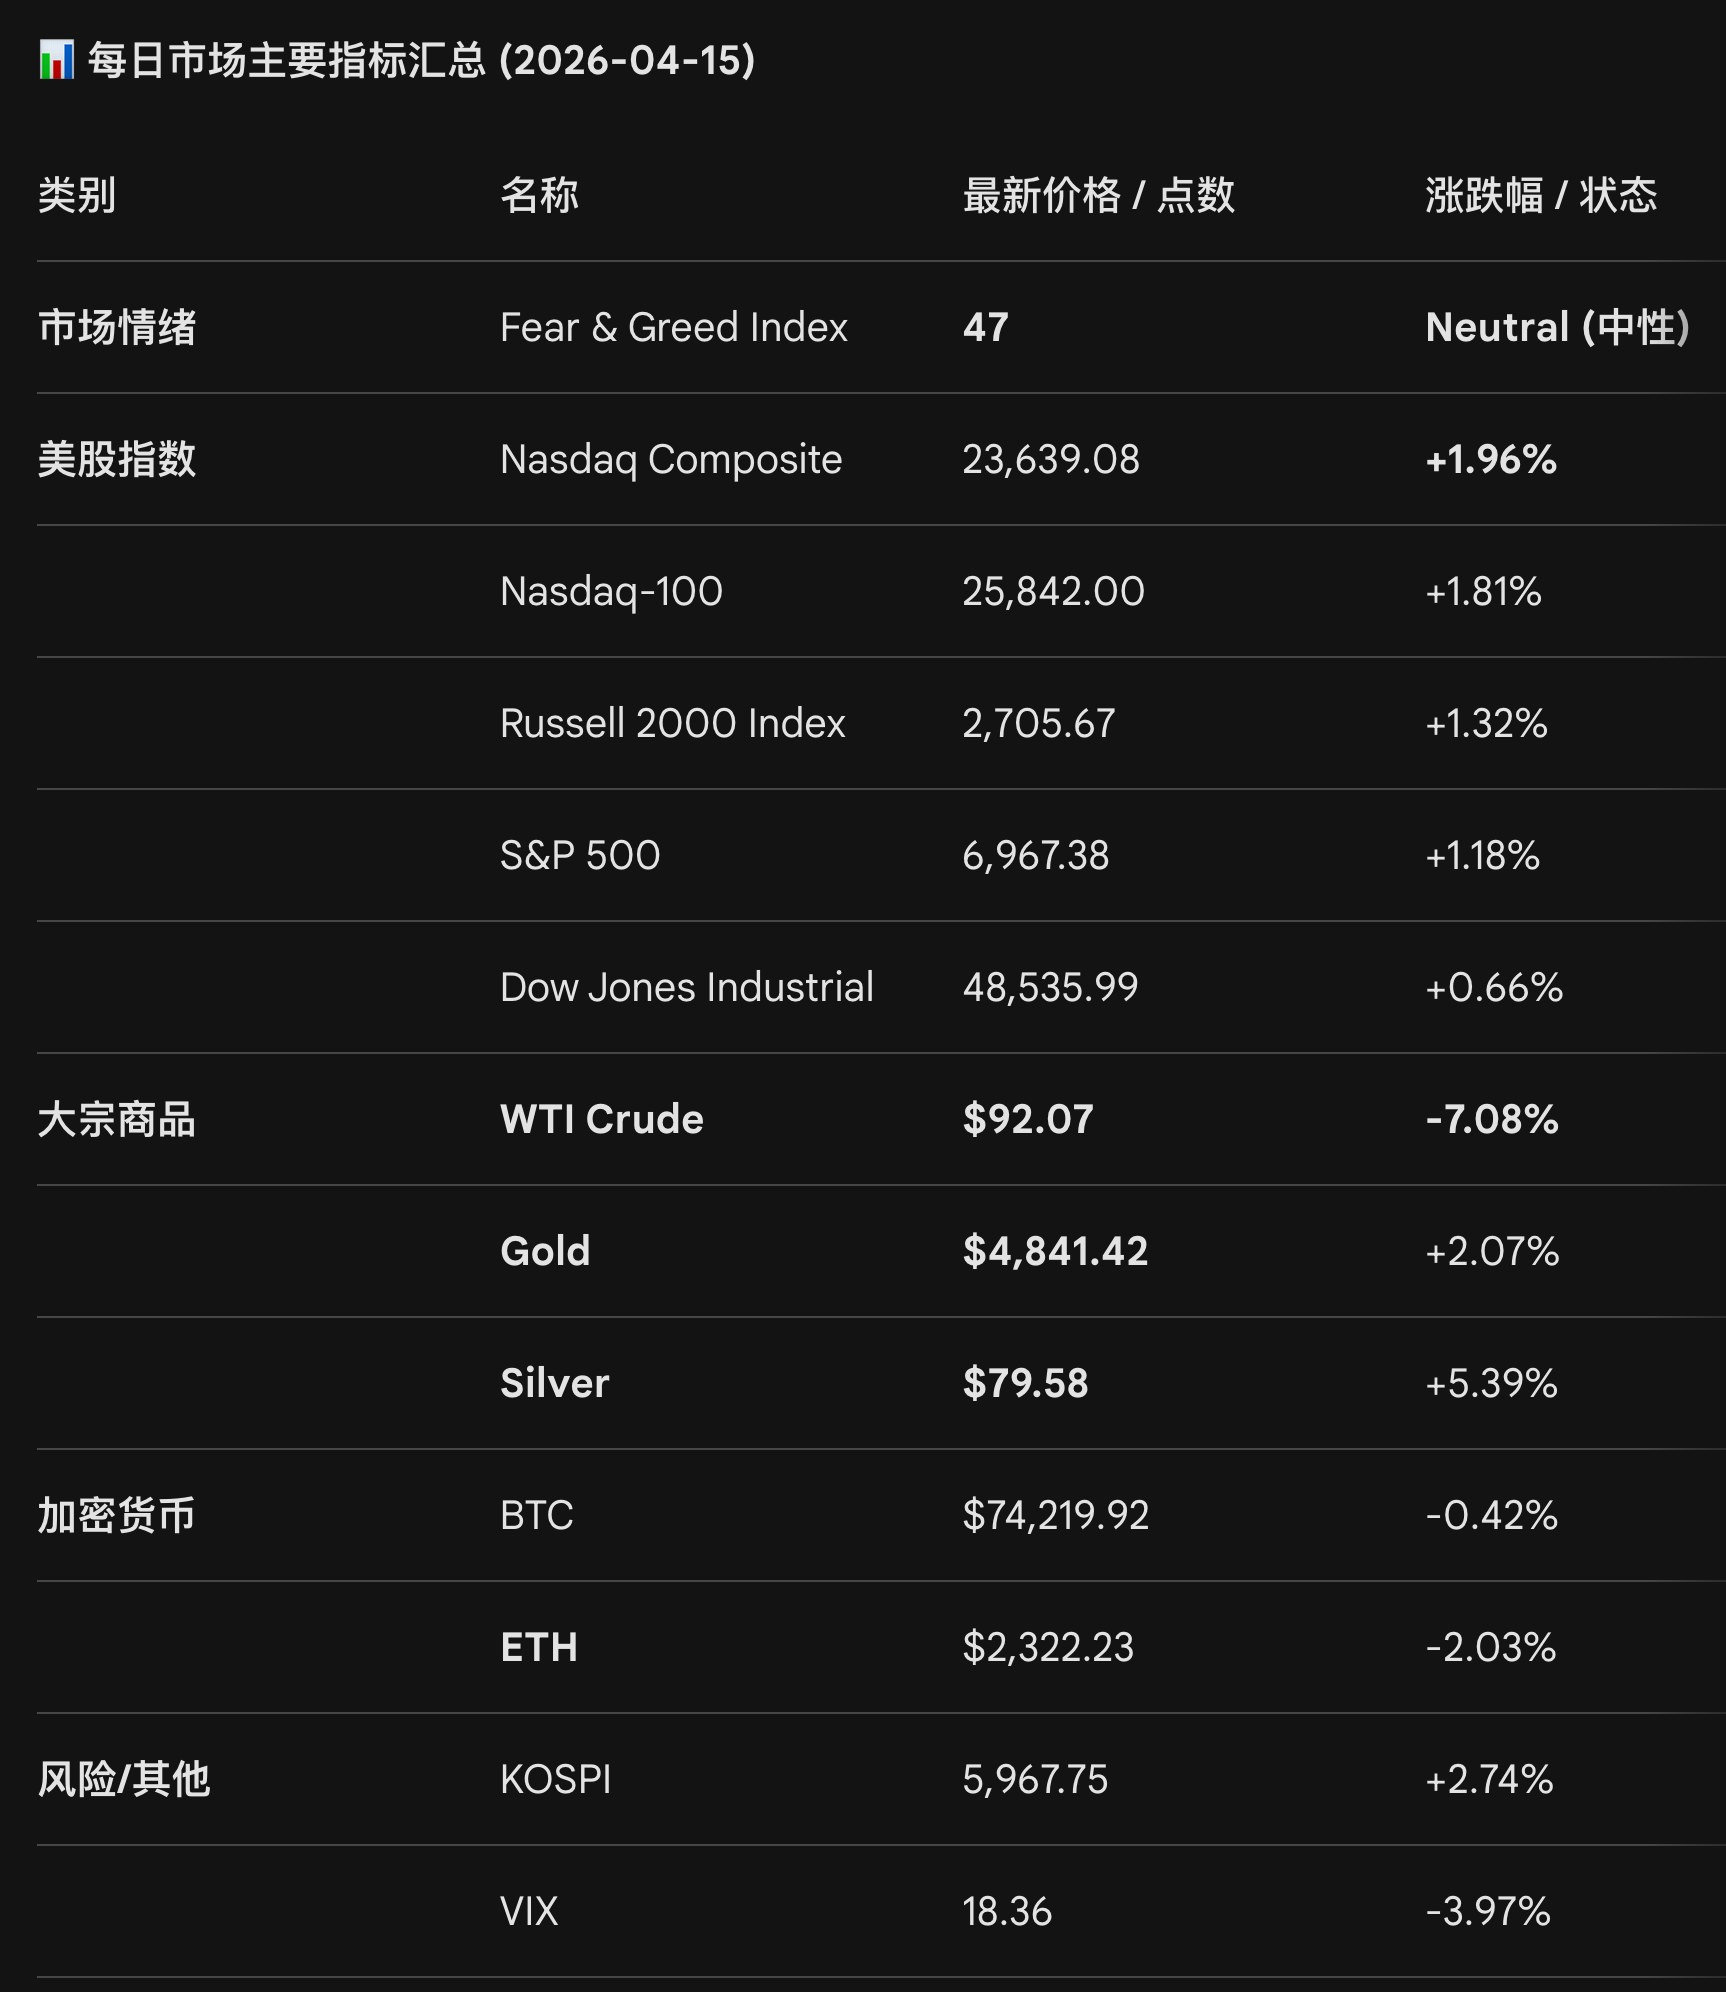1726x1992 pixels.
Task: Click the S&P 500 change +1.18%
Action: tap(1482, 855)
